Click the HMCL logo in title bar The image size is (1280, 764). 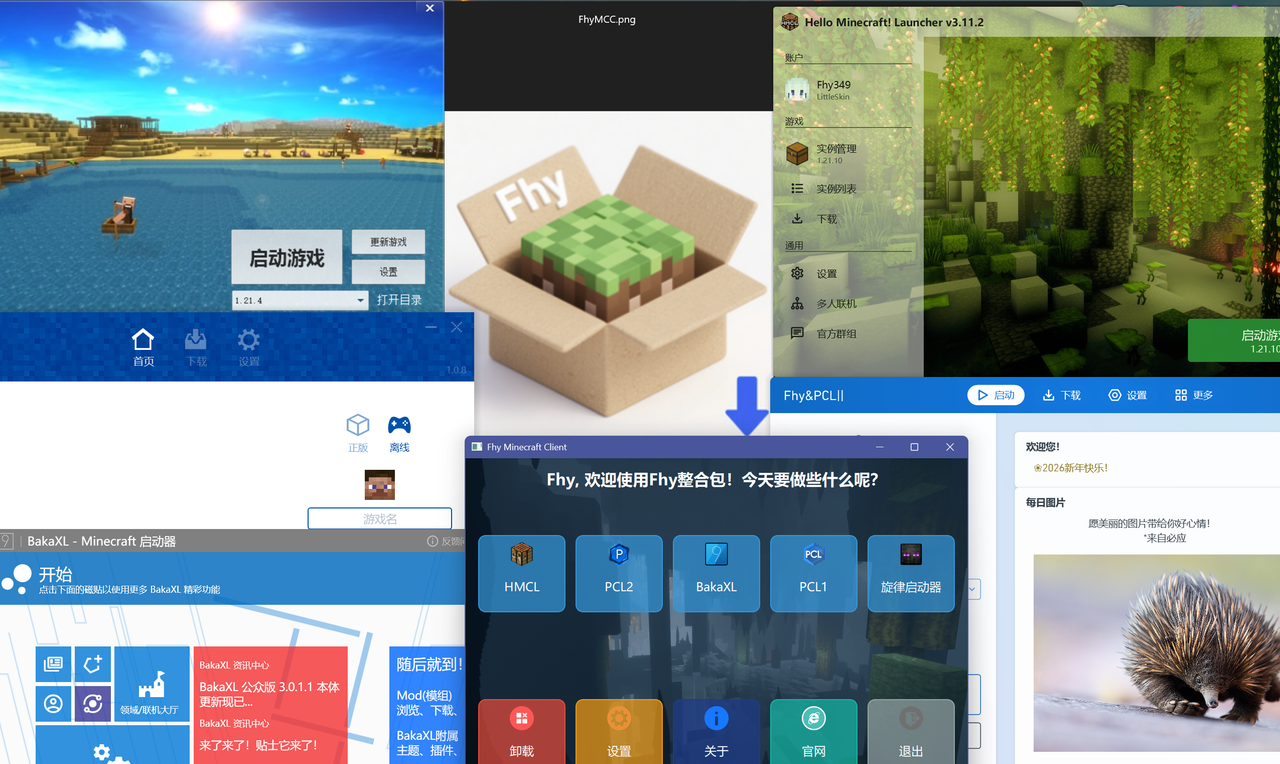[x=790, y=22]
